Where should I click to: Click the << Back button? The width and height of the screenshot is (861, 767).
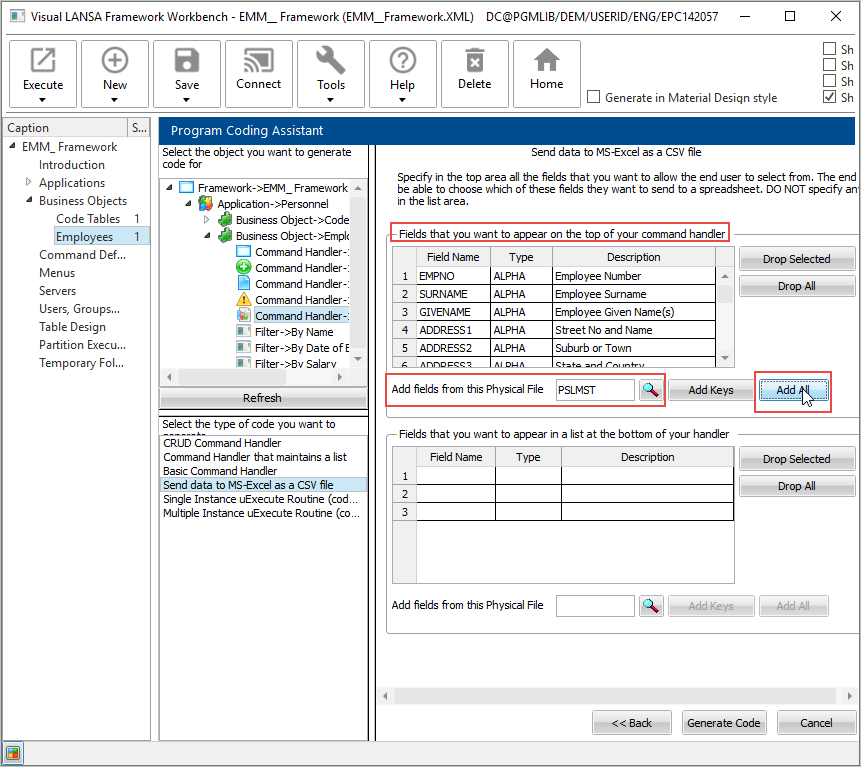[x=631, y=723]
